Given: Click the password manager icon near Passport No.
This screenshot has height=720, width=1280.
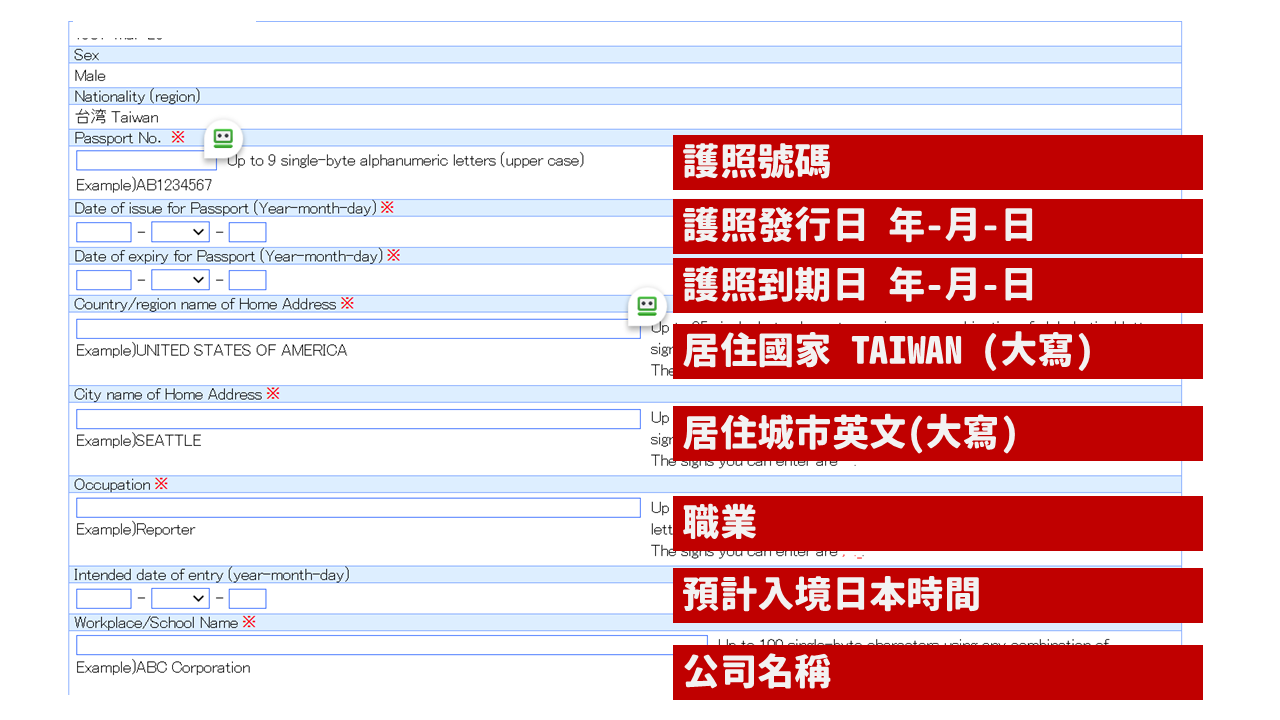Looking at the screenshot, I should 223,139.
